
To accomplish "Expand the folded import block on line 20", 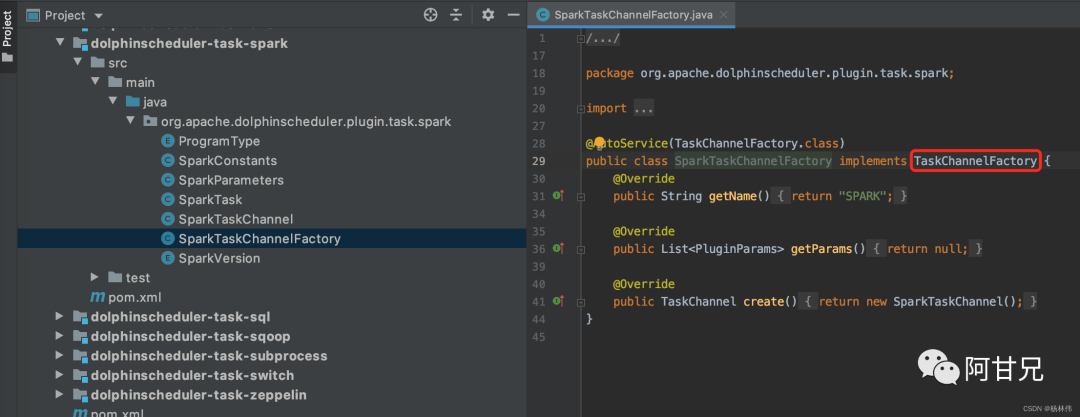I will pyautogui.click(x=643, y=109).
